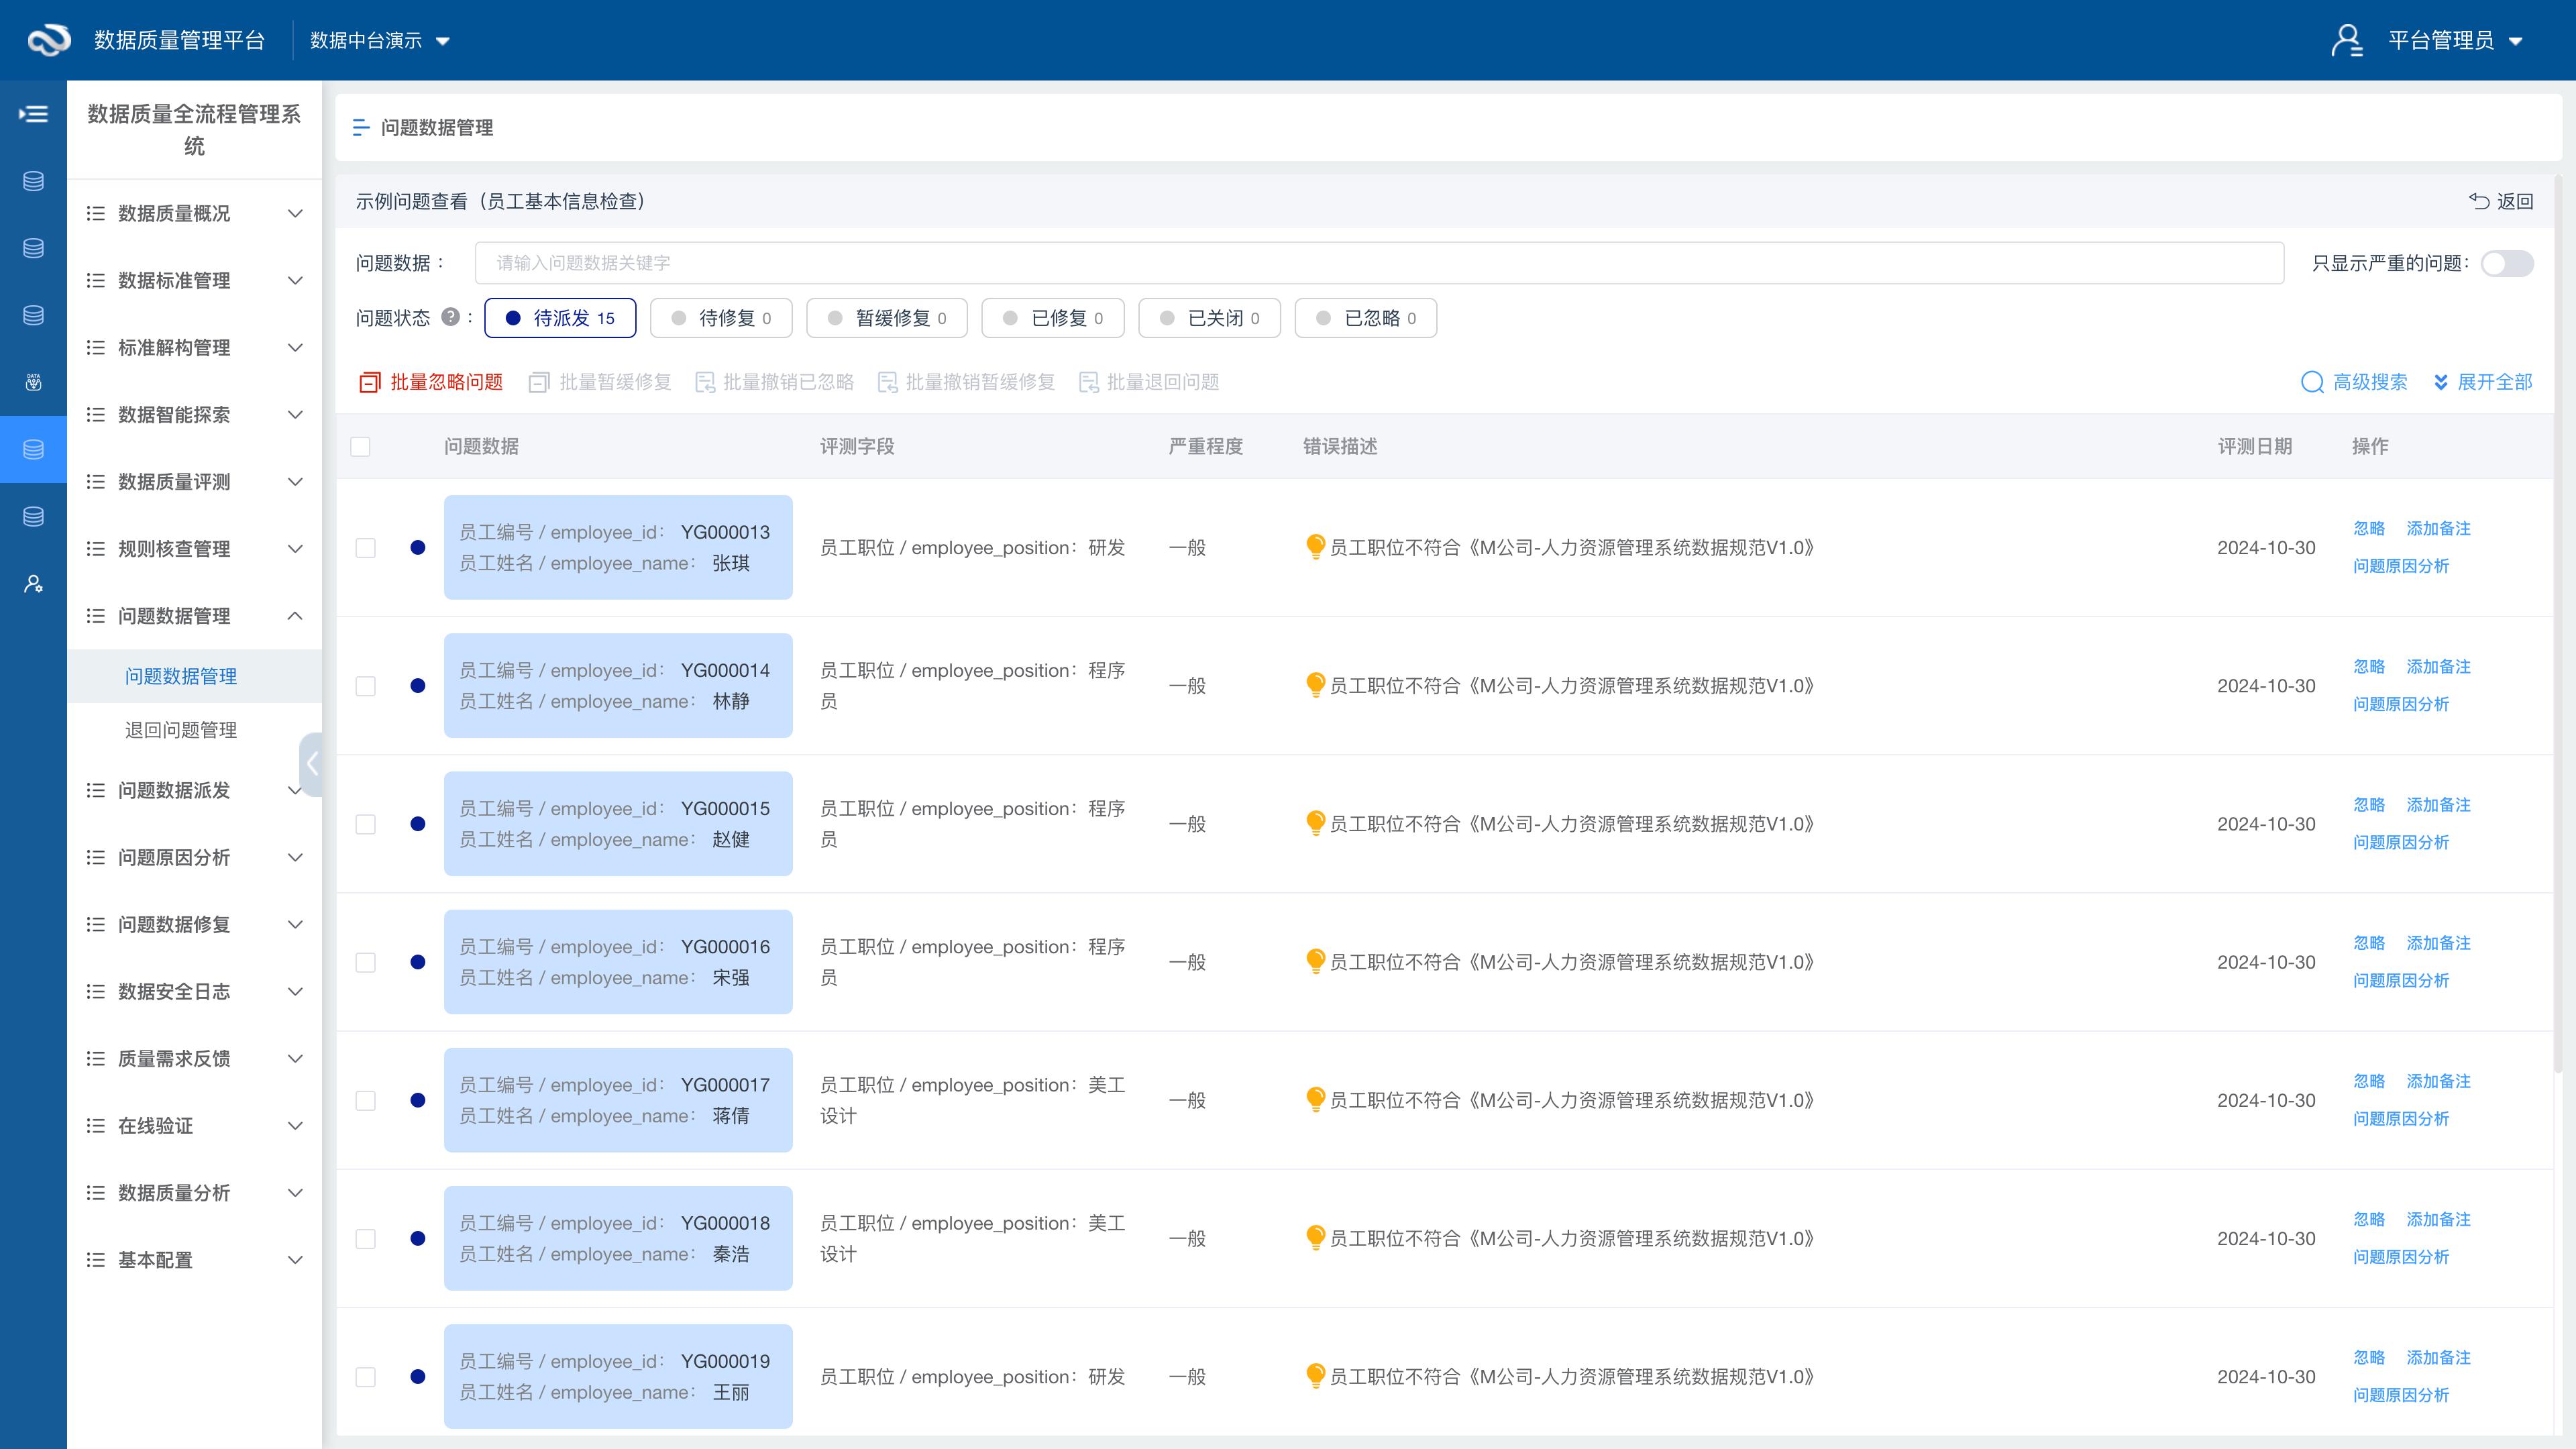2576x1449 pixels.
Task: Open the 平台管理员 user dropdown
Action: point(2453,40)
